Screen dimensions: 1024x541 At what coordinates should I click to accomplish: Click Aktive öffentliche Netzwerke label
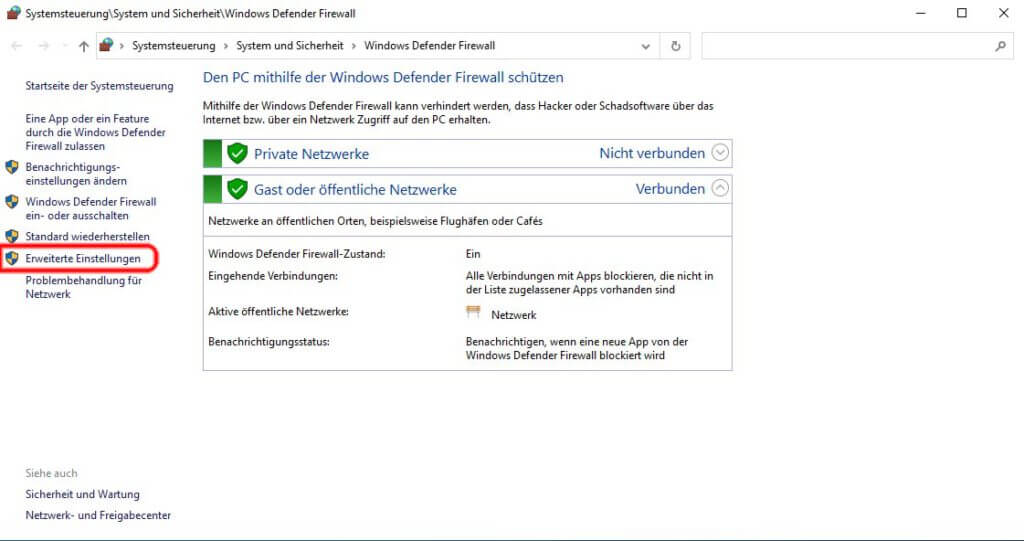(278, 312)
